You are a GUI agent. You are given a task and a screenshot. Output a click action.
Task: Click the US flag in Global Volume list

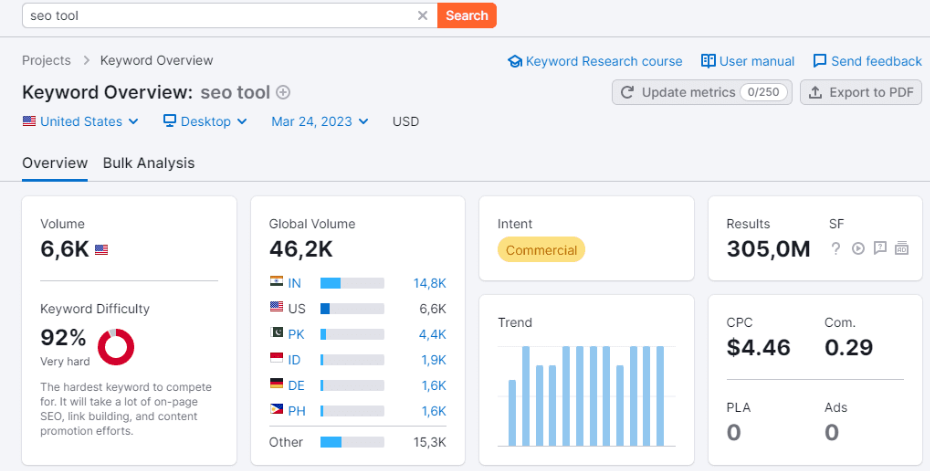pos(276,307)
